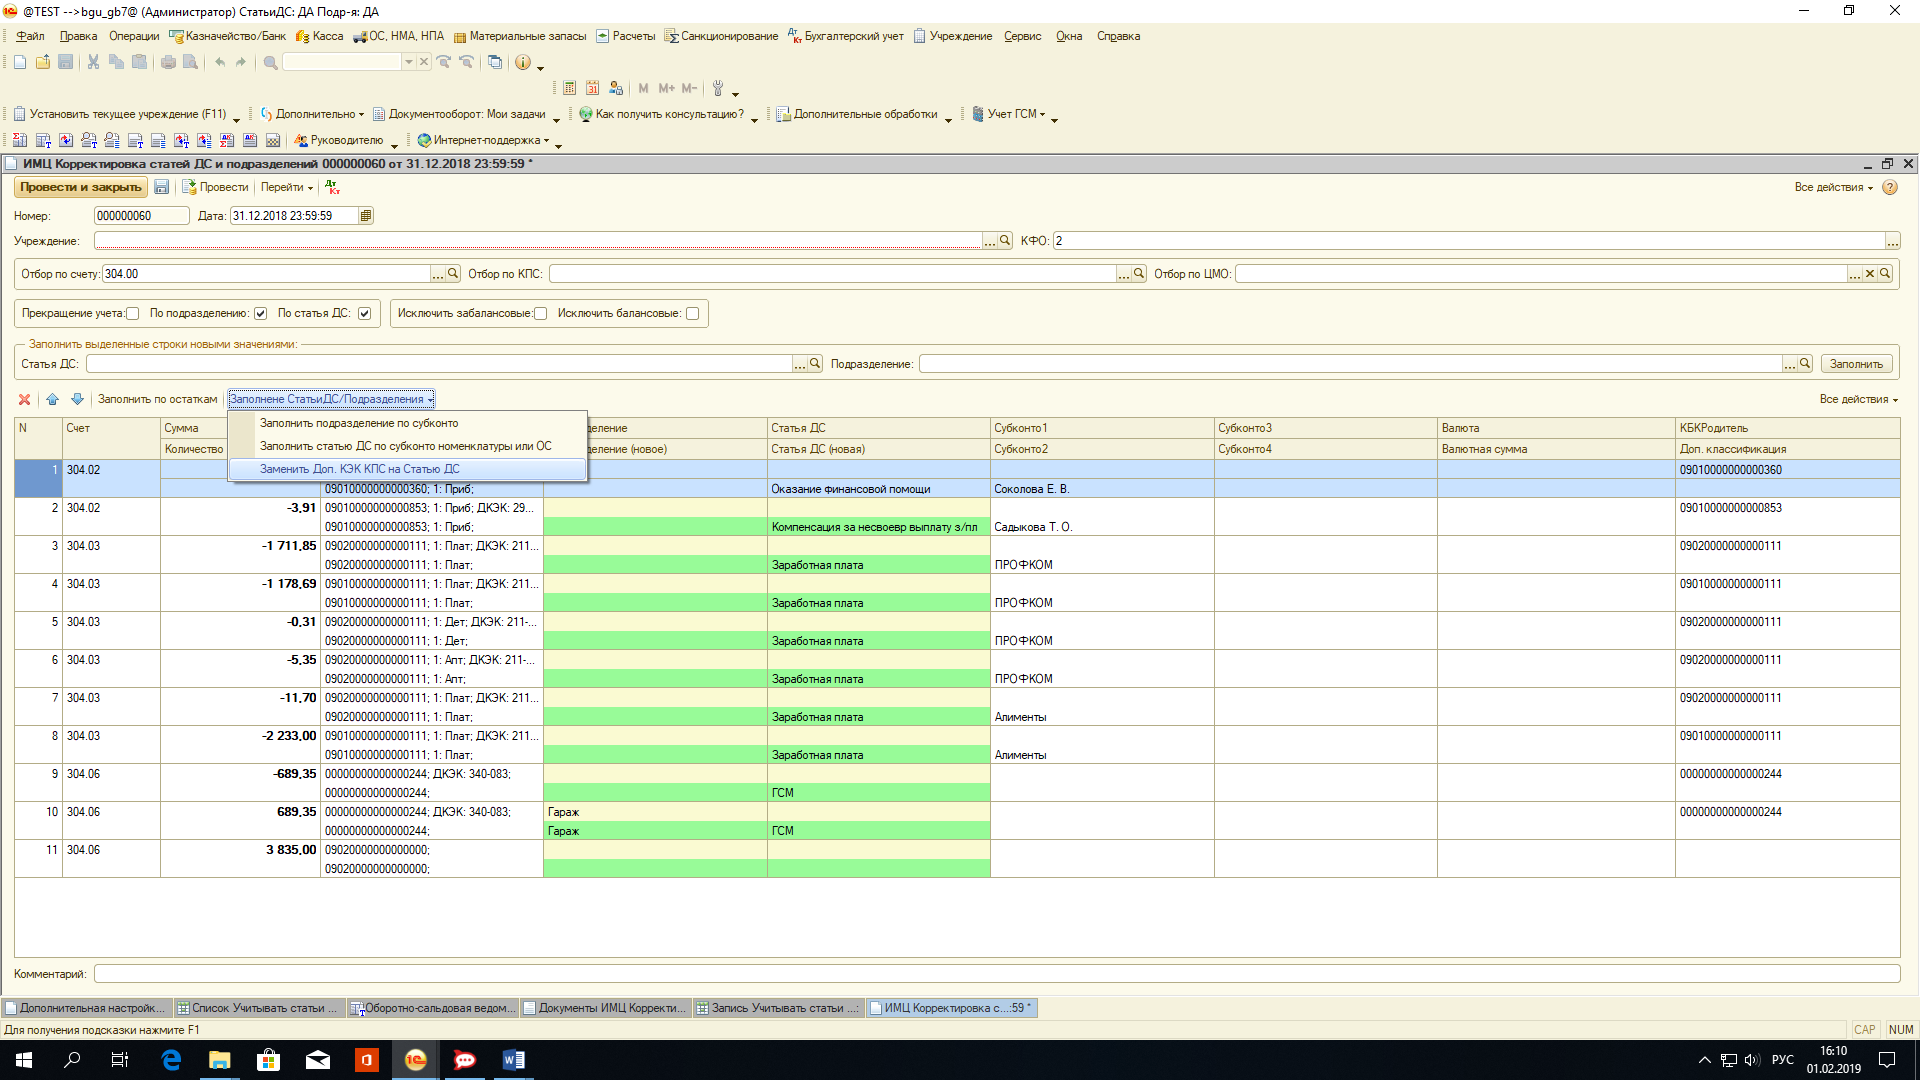Toggle Исключить забалансовые checkbox
This screenshot has height=1080, width=1920.
pos(541,314)
